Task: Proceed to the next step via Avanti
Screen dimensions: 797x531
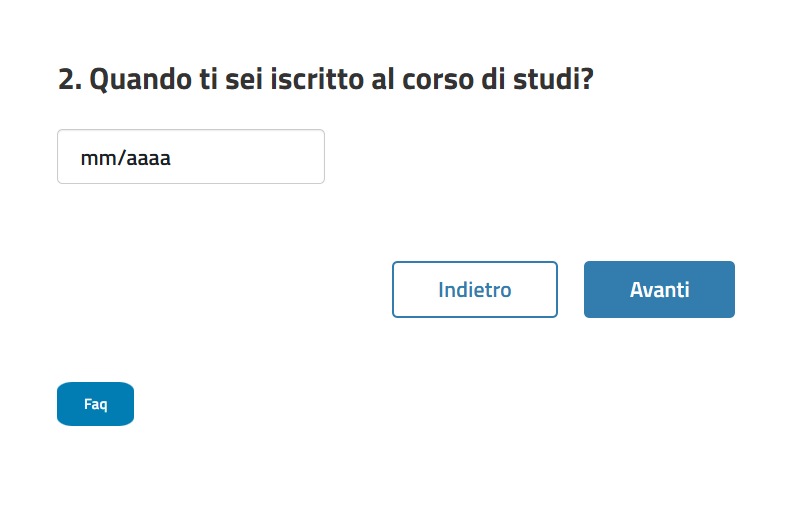Action: pos(659,290)
